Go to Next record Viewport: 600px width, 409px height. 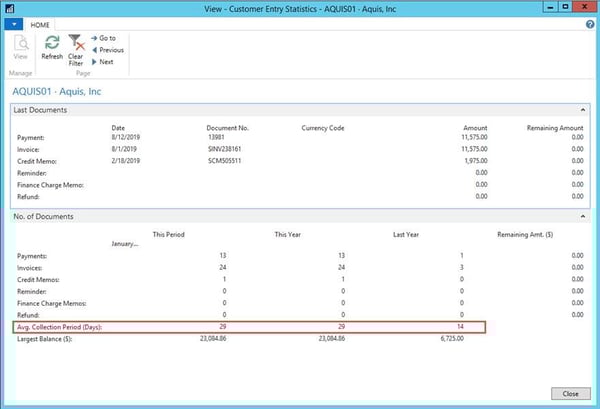point(102,62)
